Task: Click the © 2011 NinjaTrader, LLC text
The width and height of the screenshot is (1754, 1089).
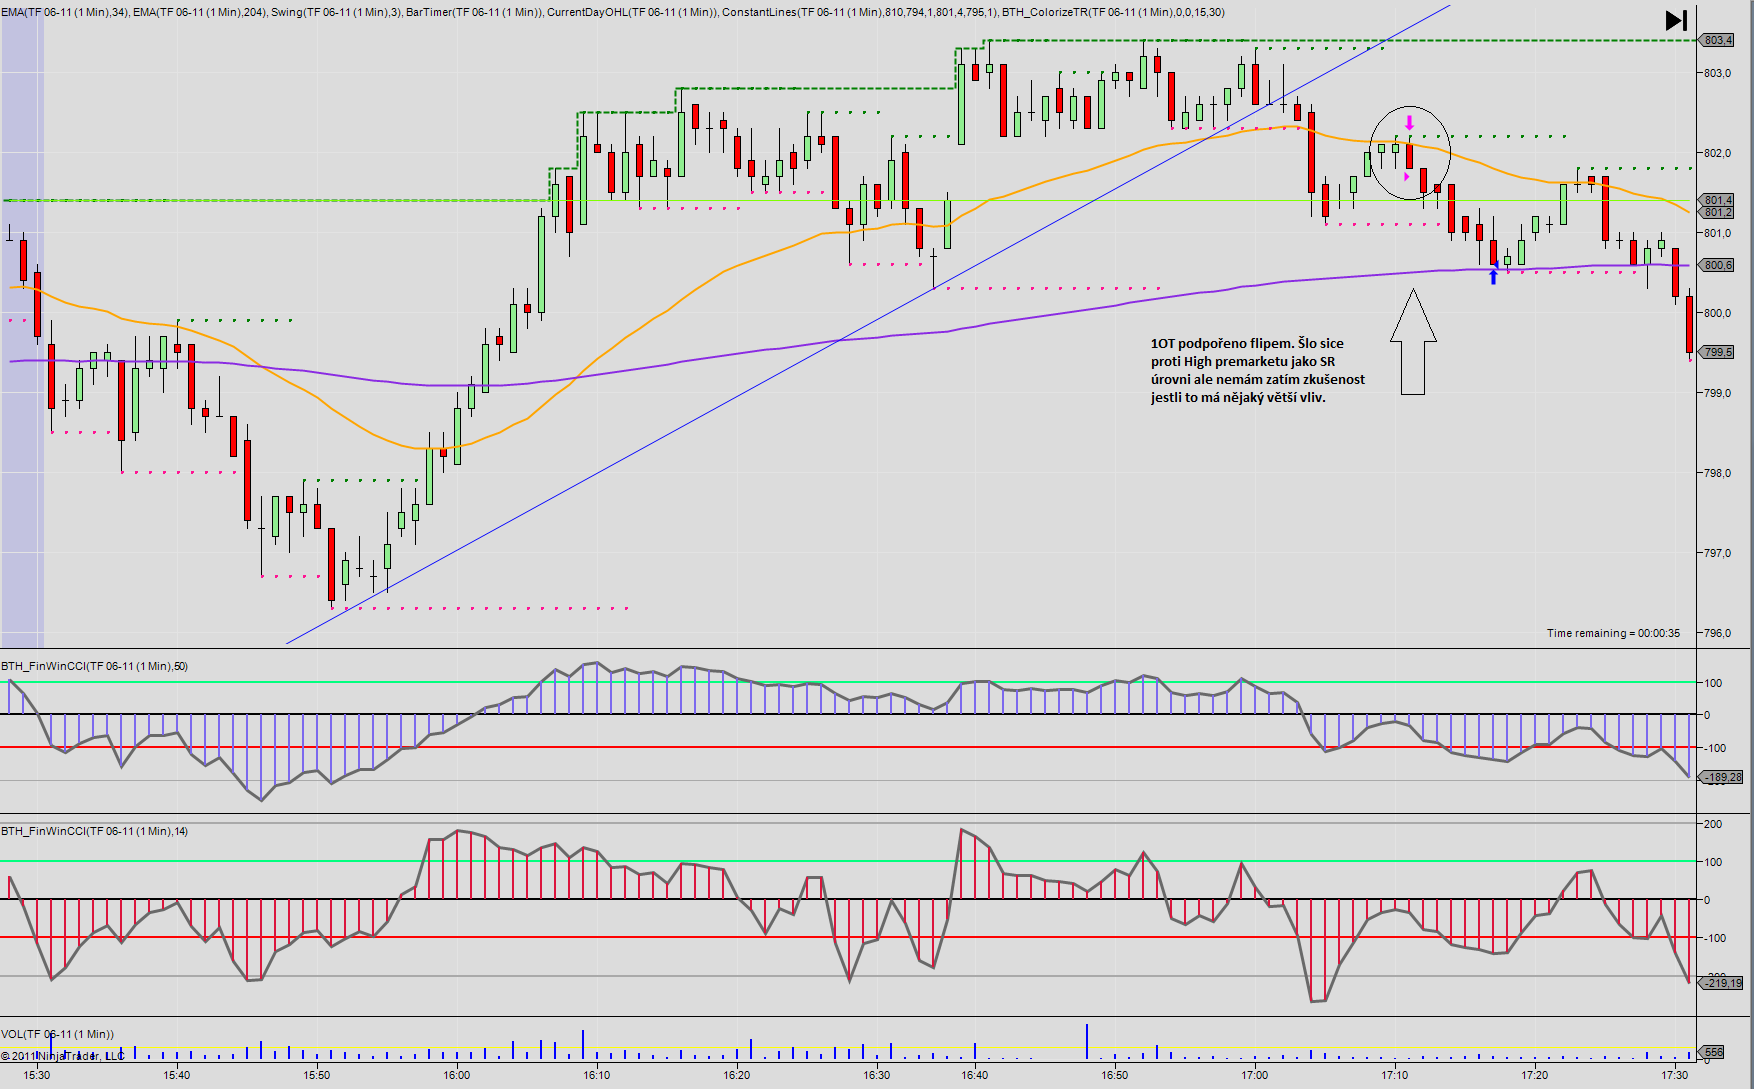Action: [x=63, y=1056]
